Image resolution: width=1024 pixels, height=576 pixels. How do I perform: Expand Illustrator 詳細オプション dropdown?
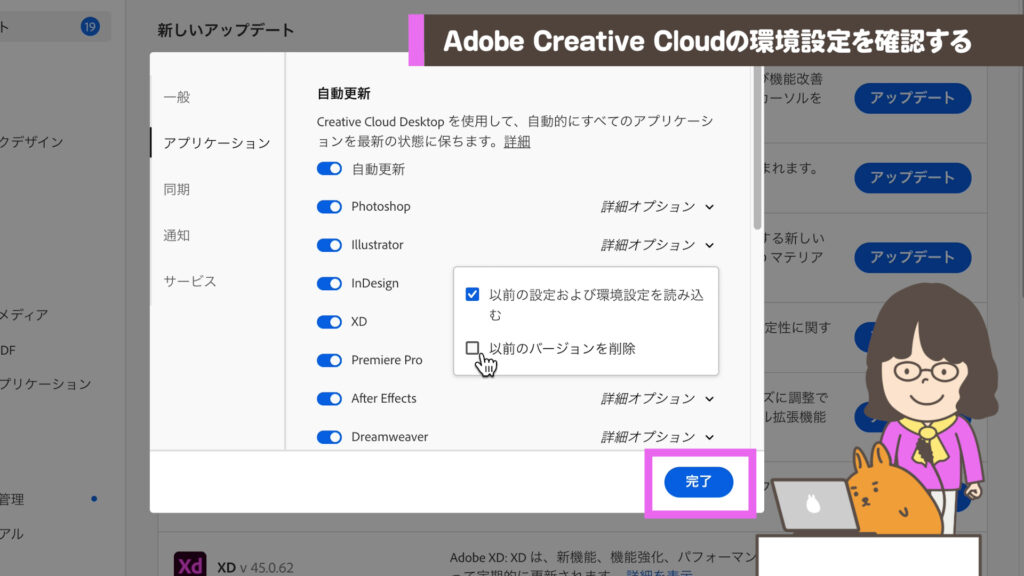pos(658,245)
